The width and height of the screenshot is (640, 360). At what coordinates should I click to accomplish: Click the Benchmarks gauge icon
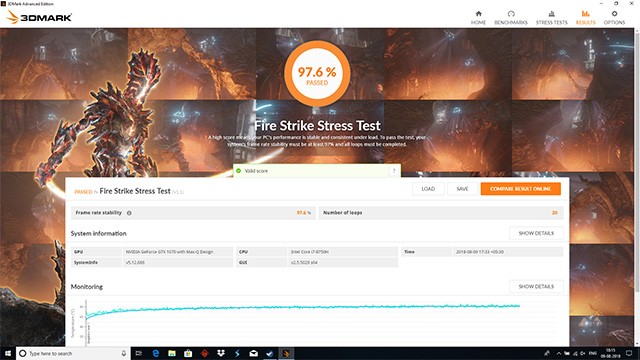(x=511, y=14)
